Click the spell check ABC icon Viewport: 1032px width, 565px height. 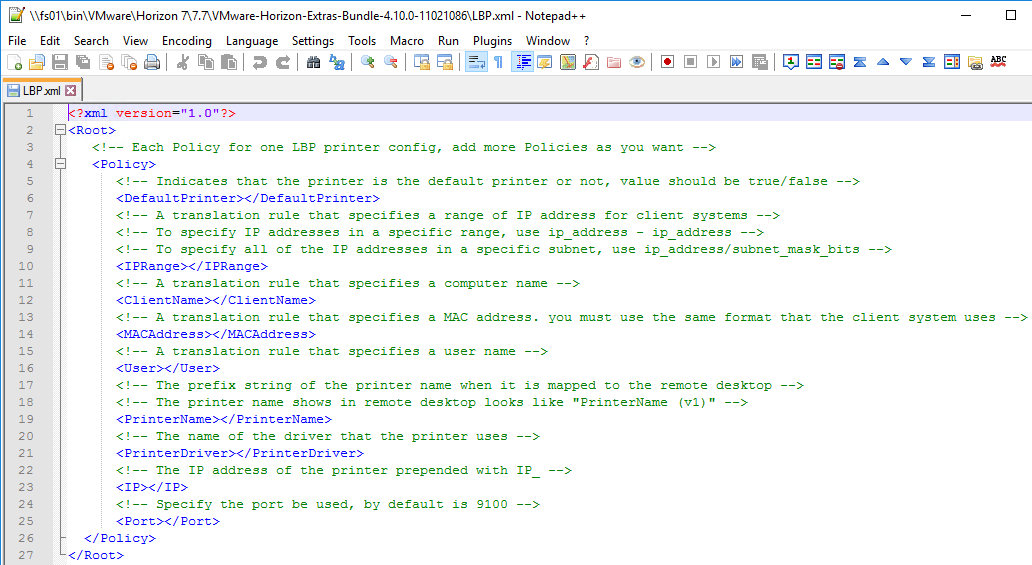[x=998, y=62]
